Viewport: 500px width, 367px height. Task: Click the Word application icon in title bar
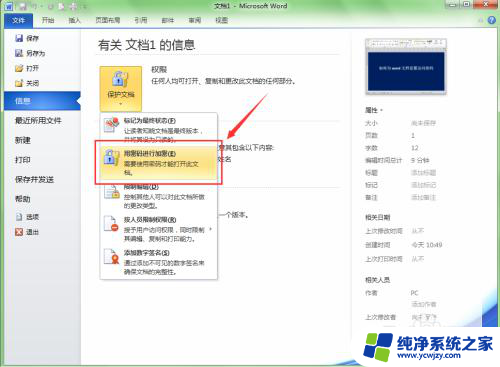click(9, 6)
